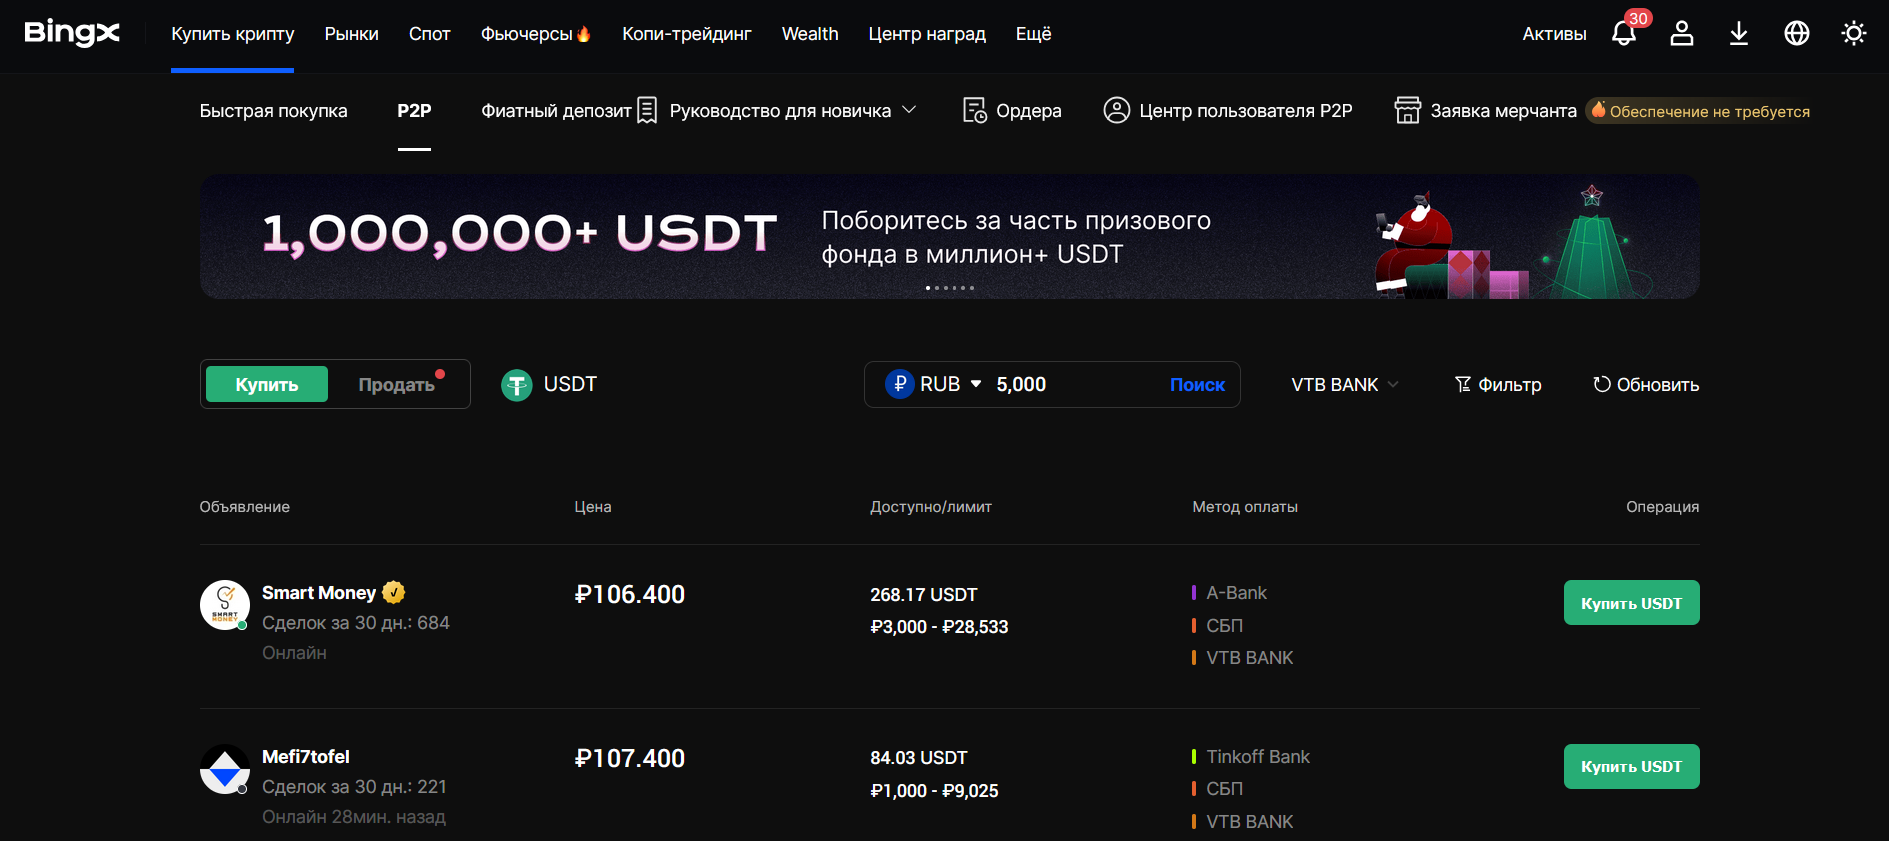Click Обновить refresh icon
The image size is (1889, 841).
click(1602, 385)
